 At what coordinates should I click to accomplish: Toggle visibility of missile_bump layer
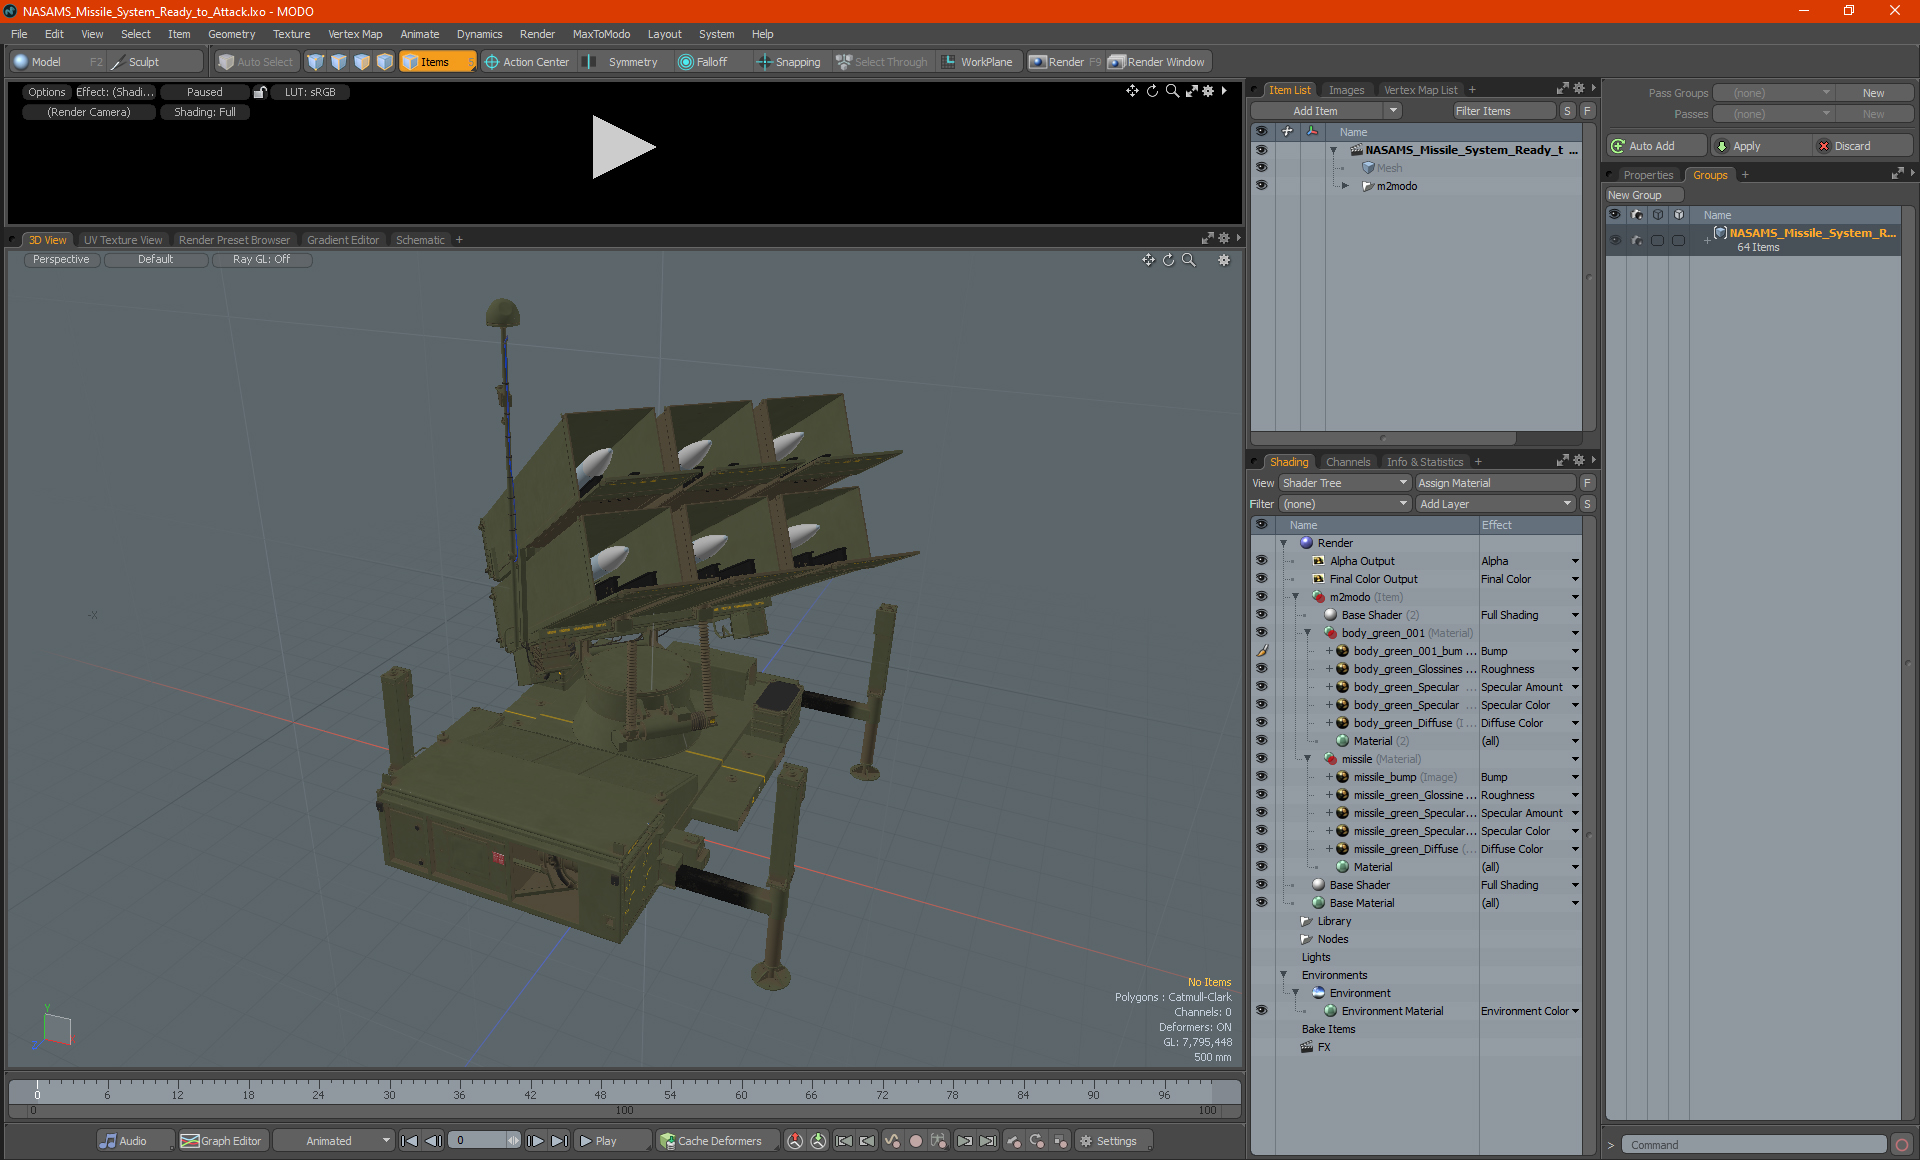[1261, 777]
